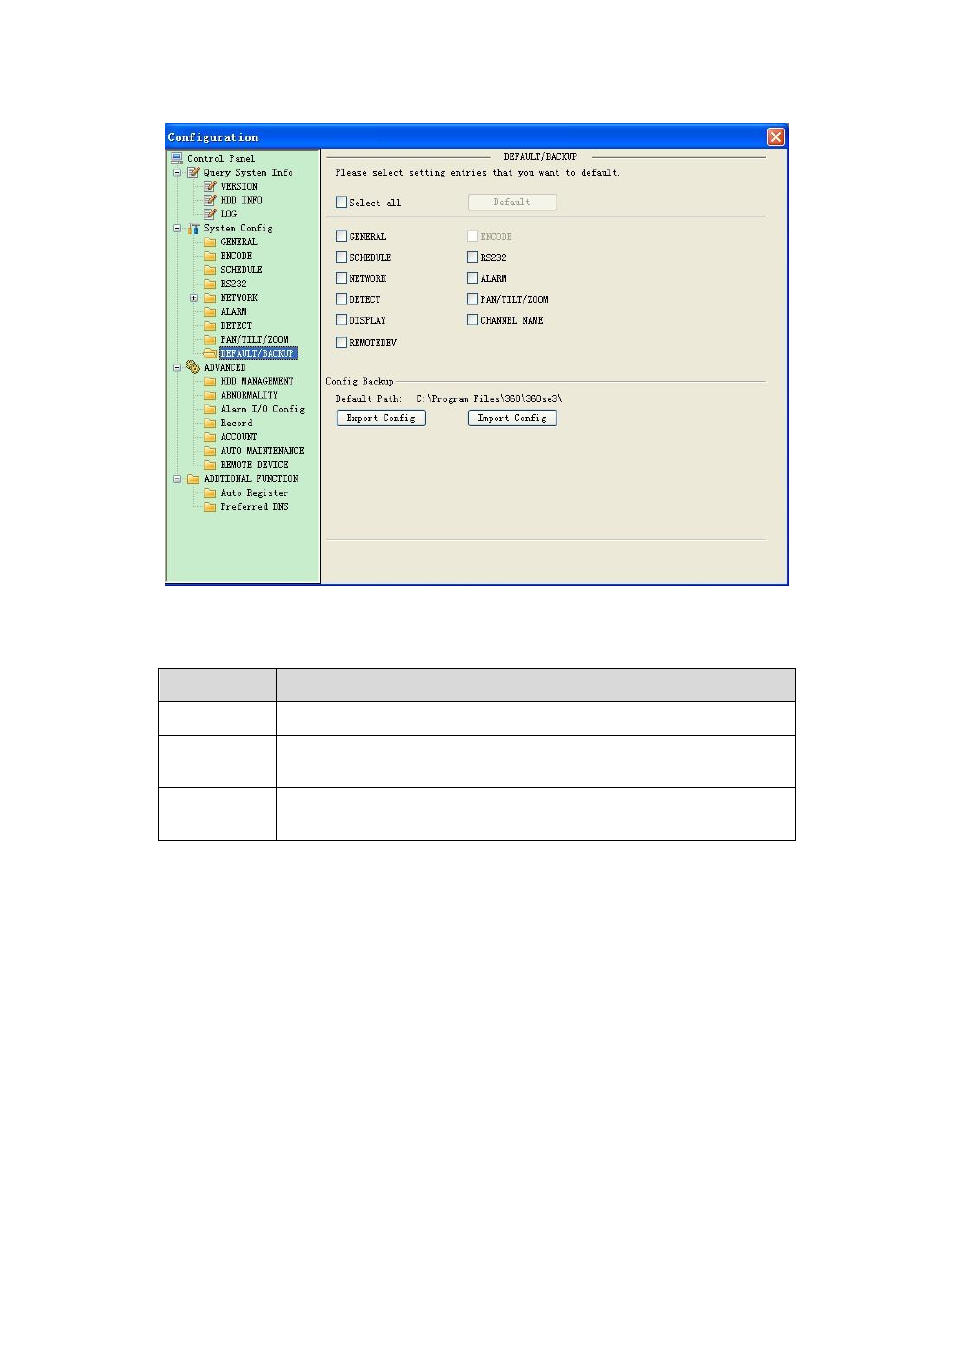Viewport: 954px width, 1350px height.
Task: Click the Query System Info notepad icon
Action: click(x=193, y=172)
